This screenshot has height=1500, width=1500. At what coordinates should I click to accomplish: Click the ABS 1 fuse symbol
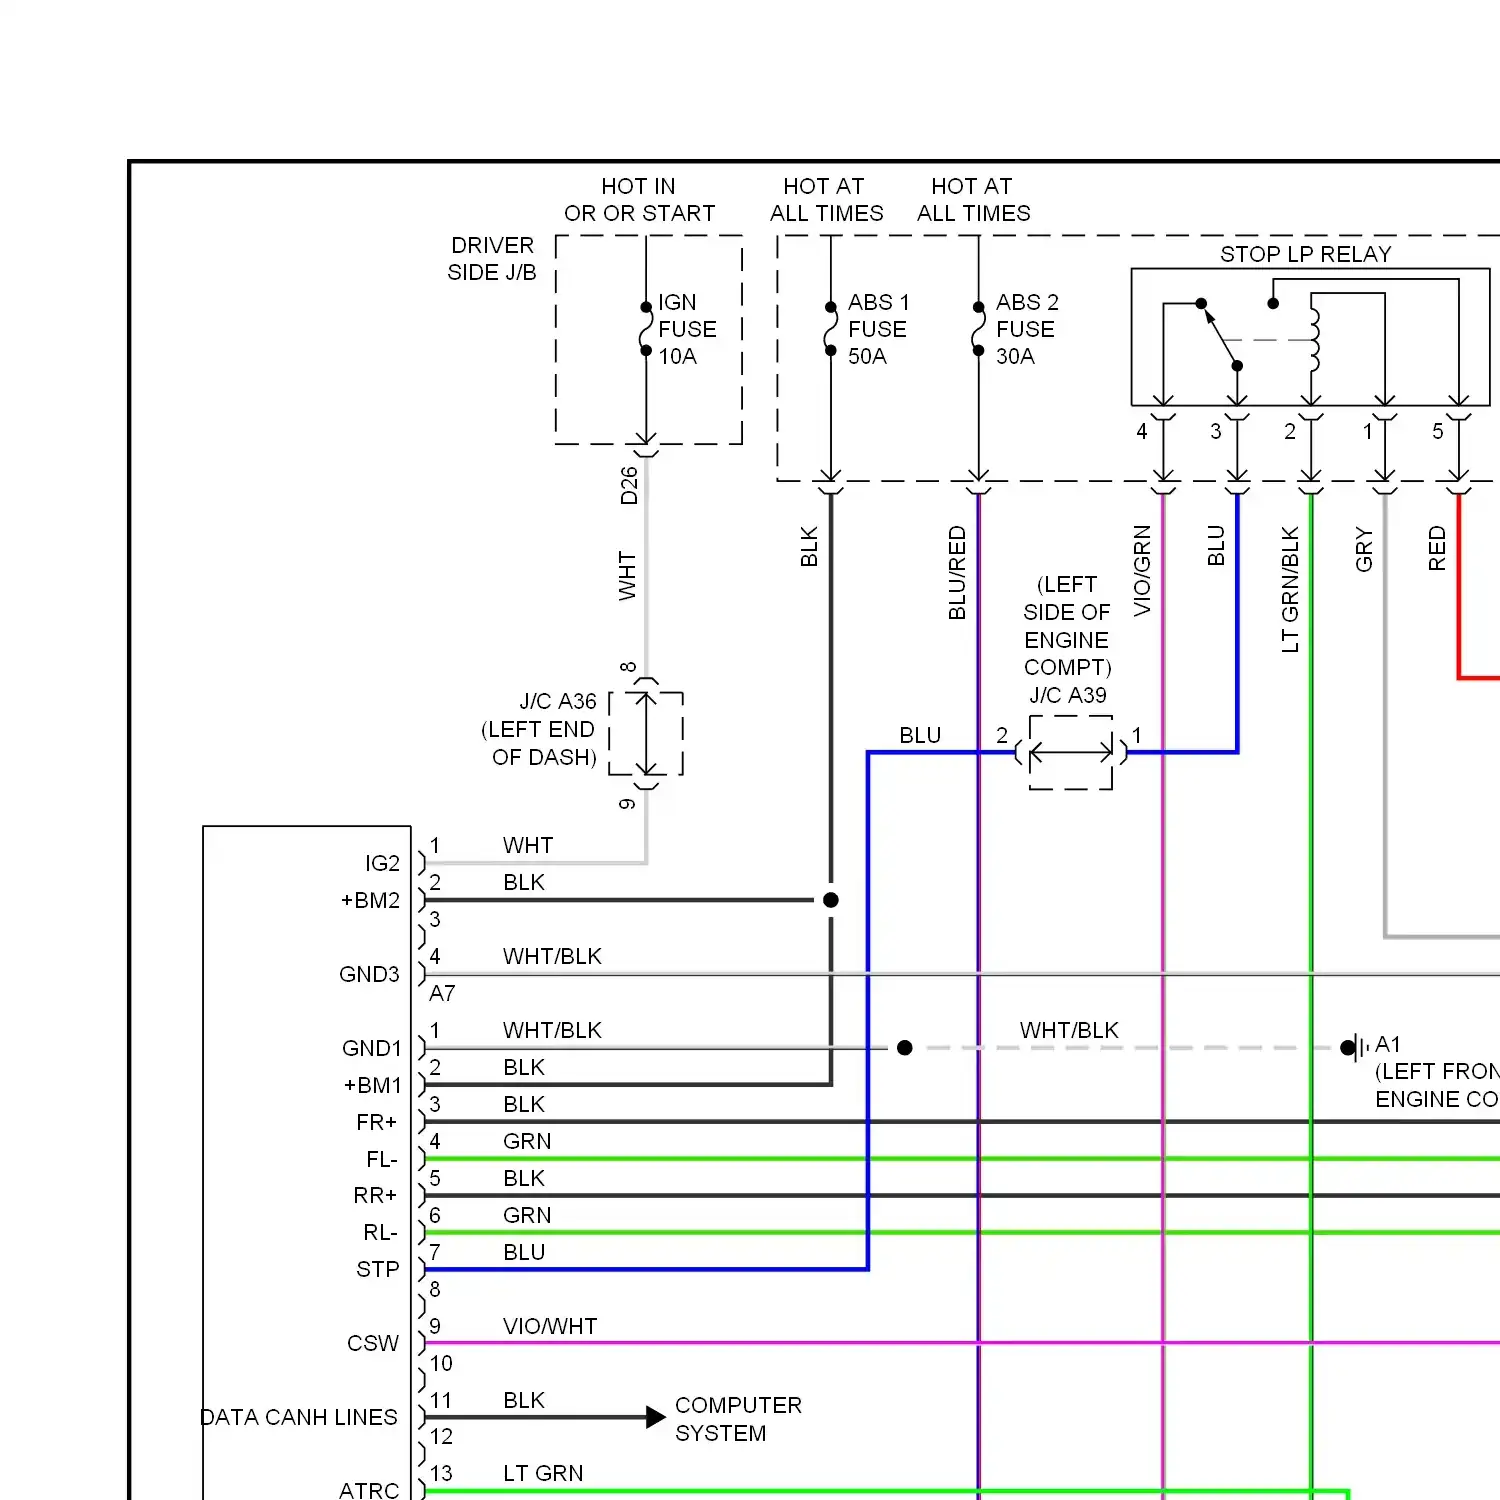831,329
